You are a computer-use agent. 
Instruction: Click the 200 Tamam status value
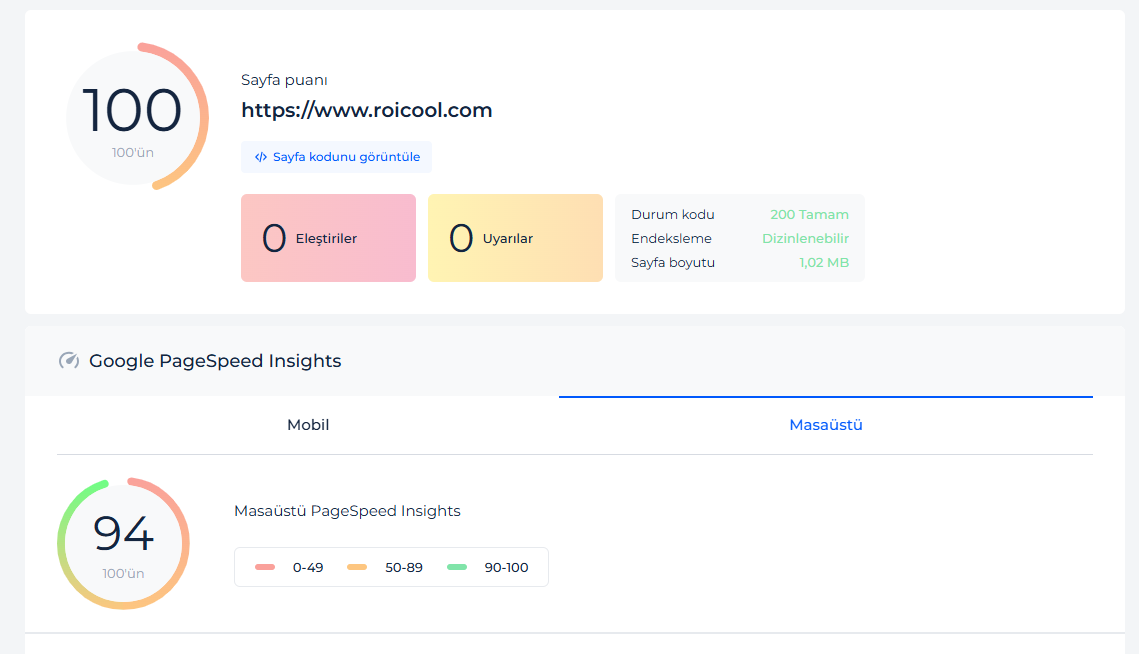tap(809, 214)
